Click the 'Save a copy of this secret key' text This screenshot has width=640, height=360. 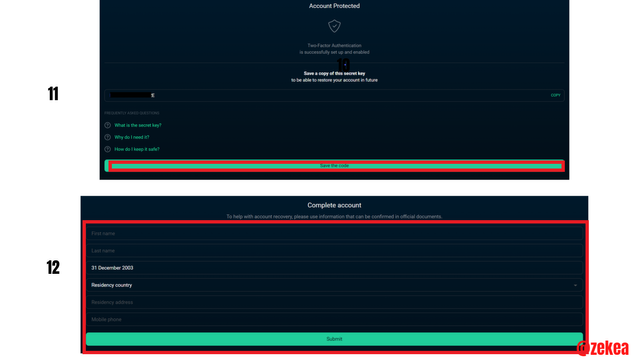pyautogui.click(x=334, y=73)
